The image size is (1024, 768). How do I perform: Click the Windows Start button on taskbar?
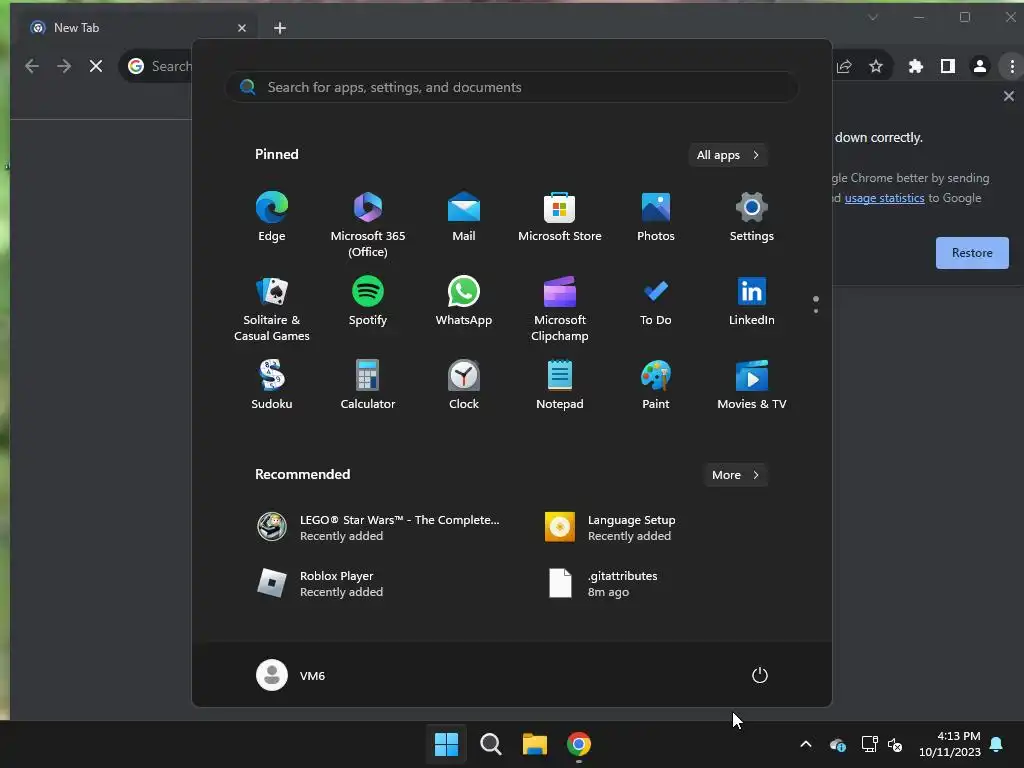pos(447,744)
